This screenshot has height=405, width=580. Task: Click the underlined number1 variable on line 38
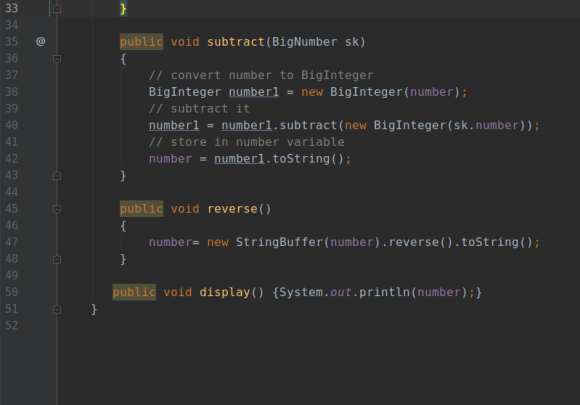tap(254, 92)
